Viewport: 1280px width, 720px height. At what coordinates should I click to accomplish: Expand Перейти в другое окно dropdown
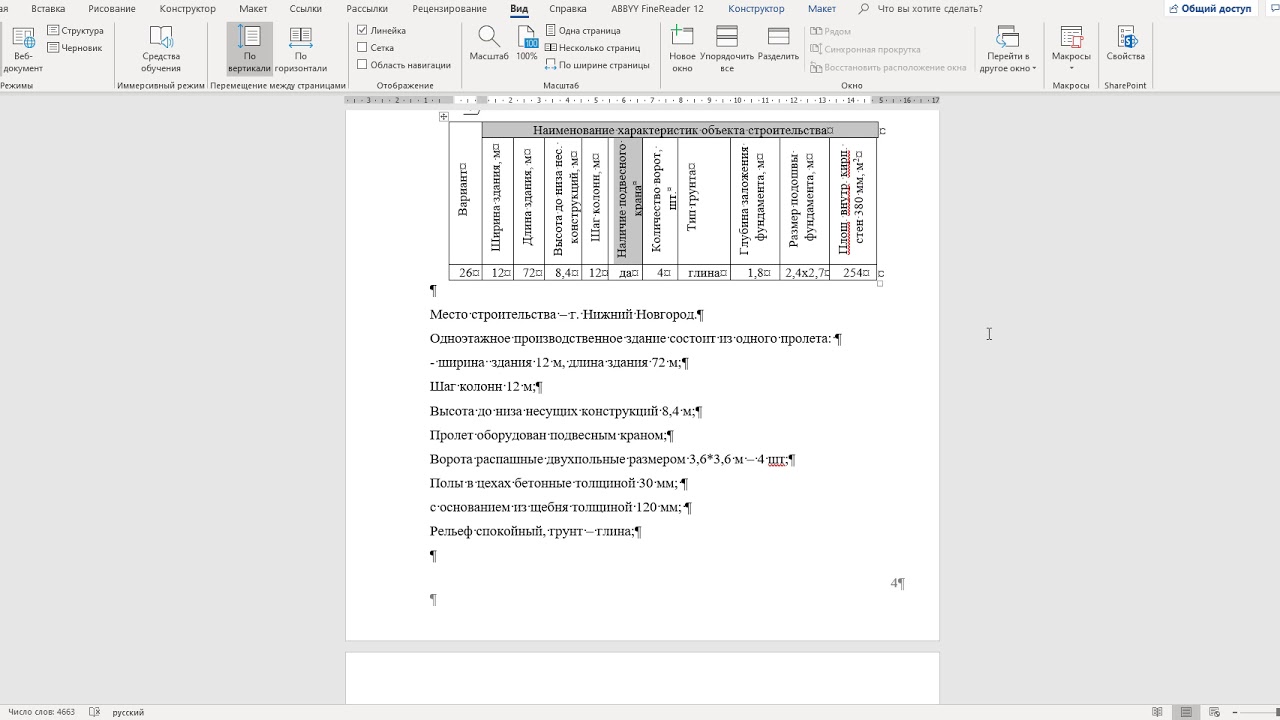coord(1007,50)
